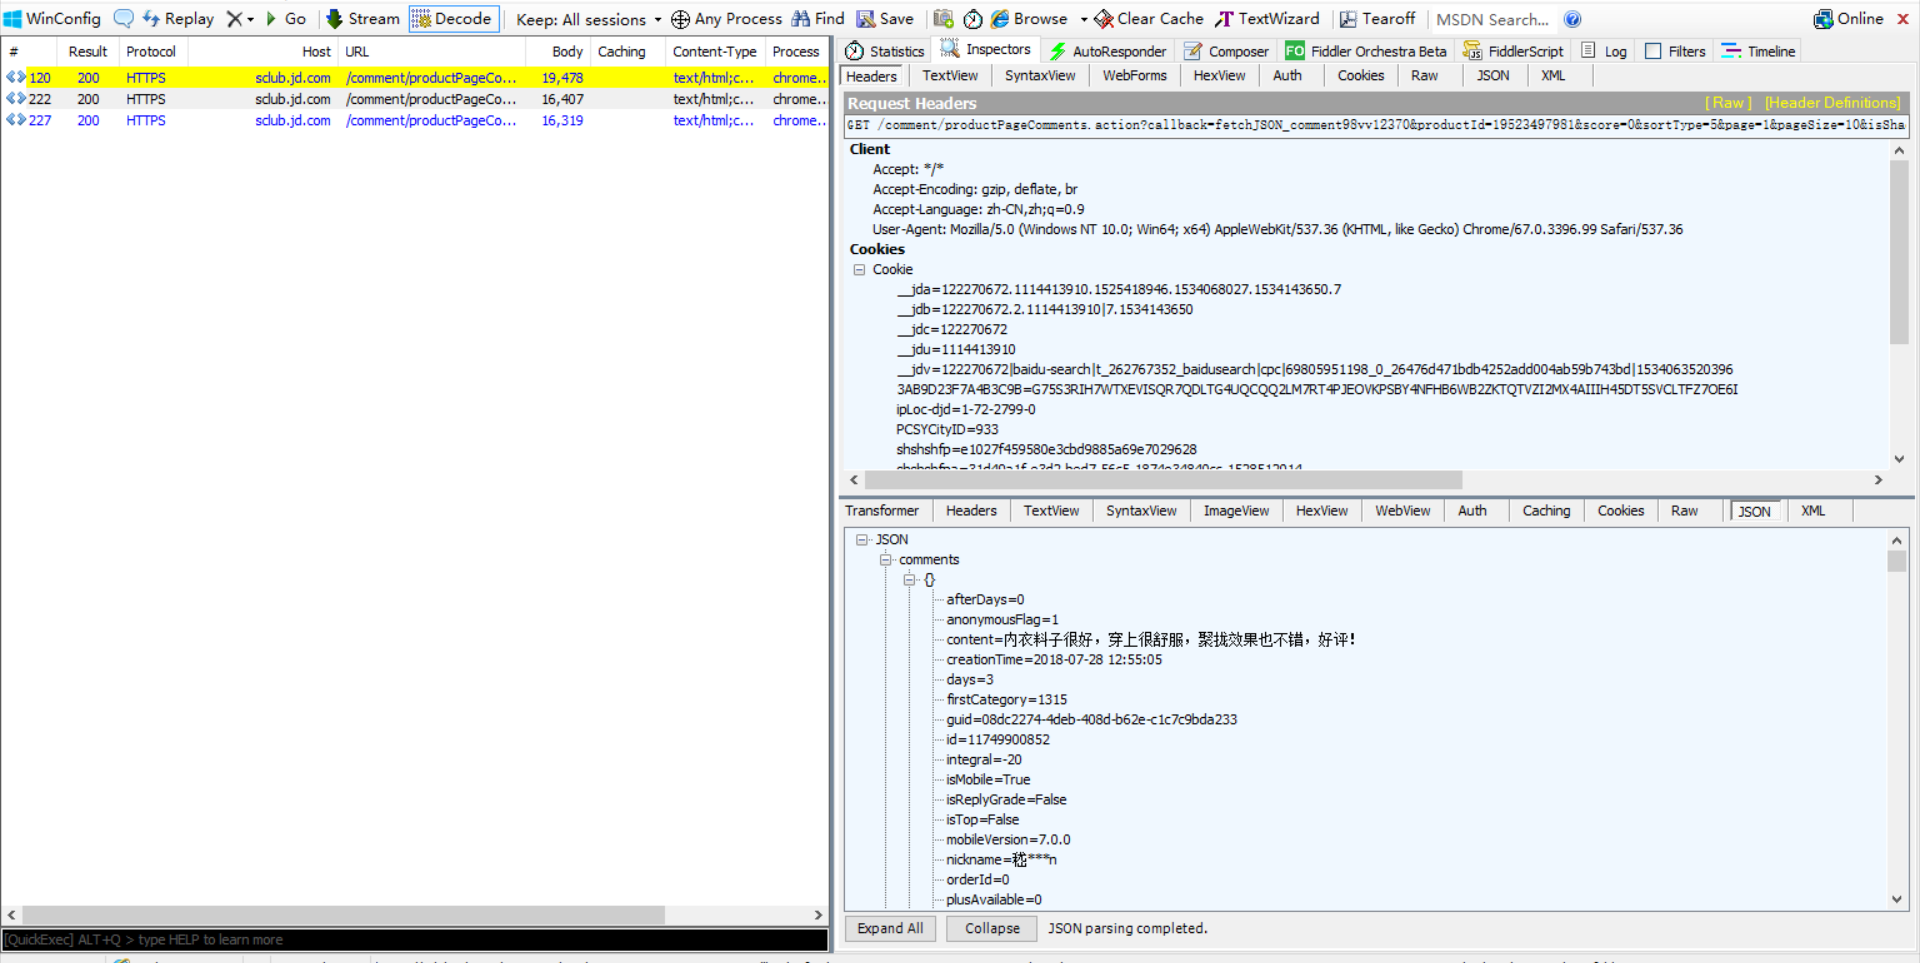Select request TextView inspector tab
Viewport: 1920px width, 963px height.
950,76
